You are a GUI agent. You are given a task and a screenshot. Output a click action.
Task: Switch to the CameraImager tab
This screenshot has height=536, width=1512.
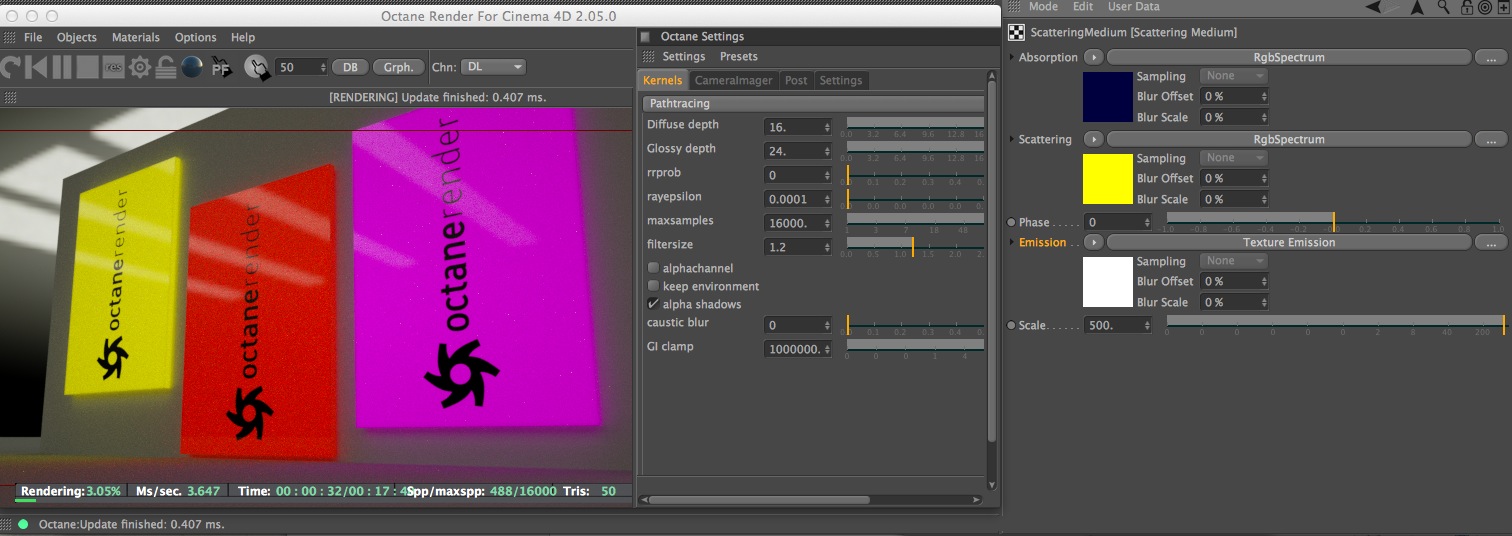pyautogui.click(x=734, y=80)
